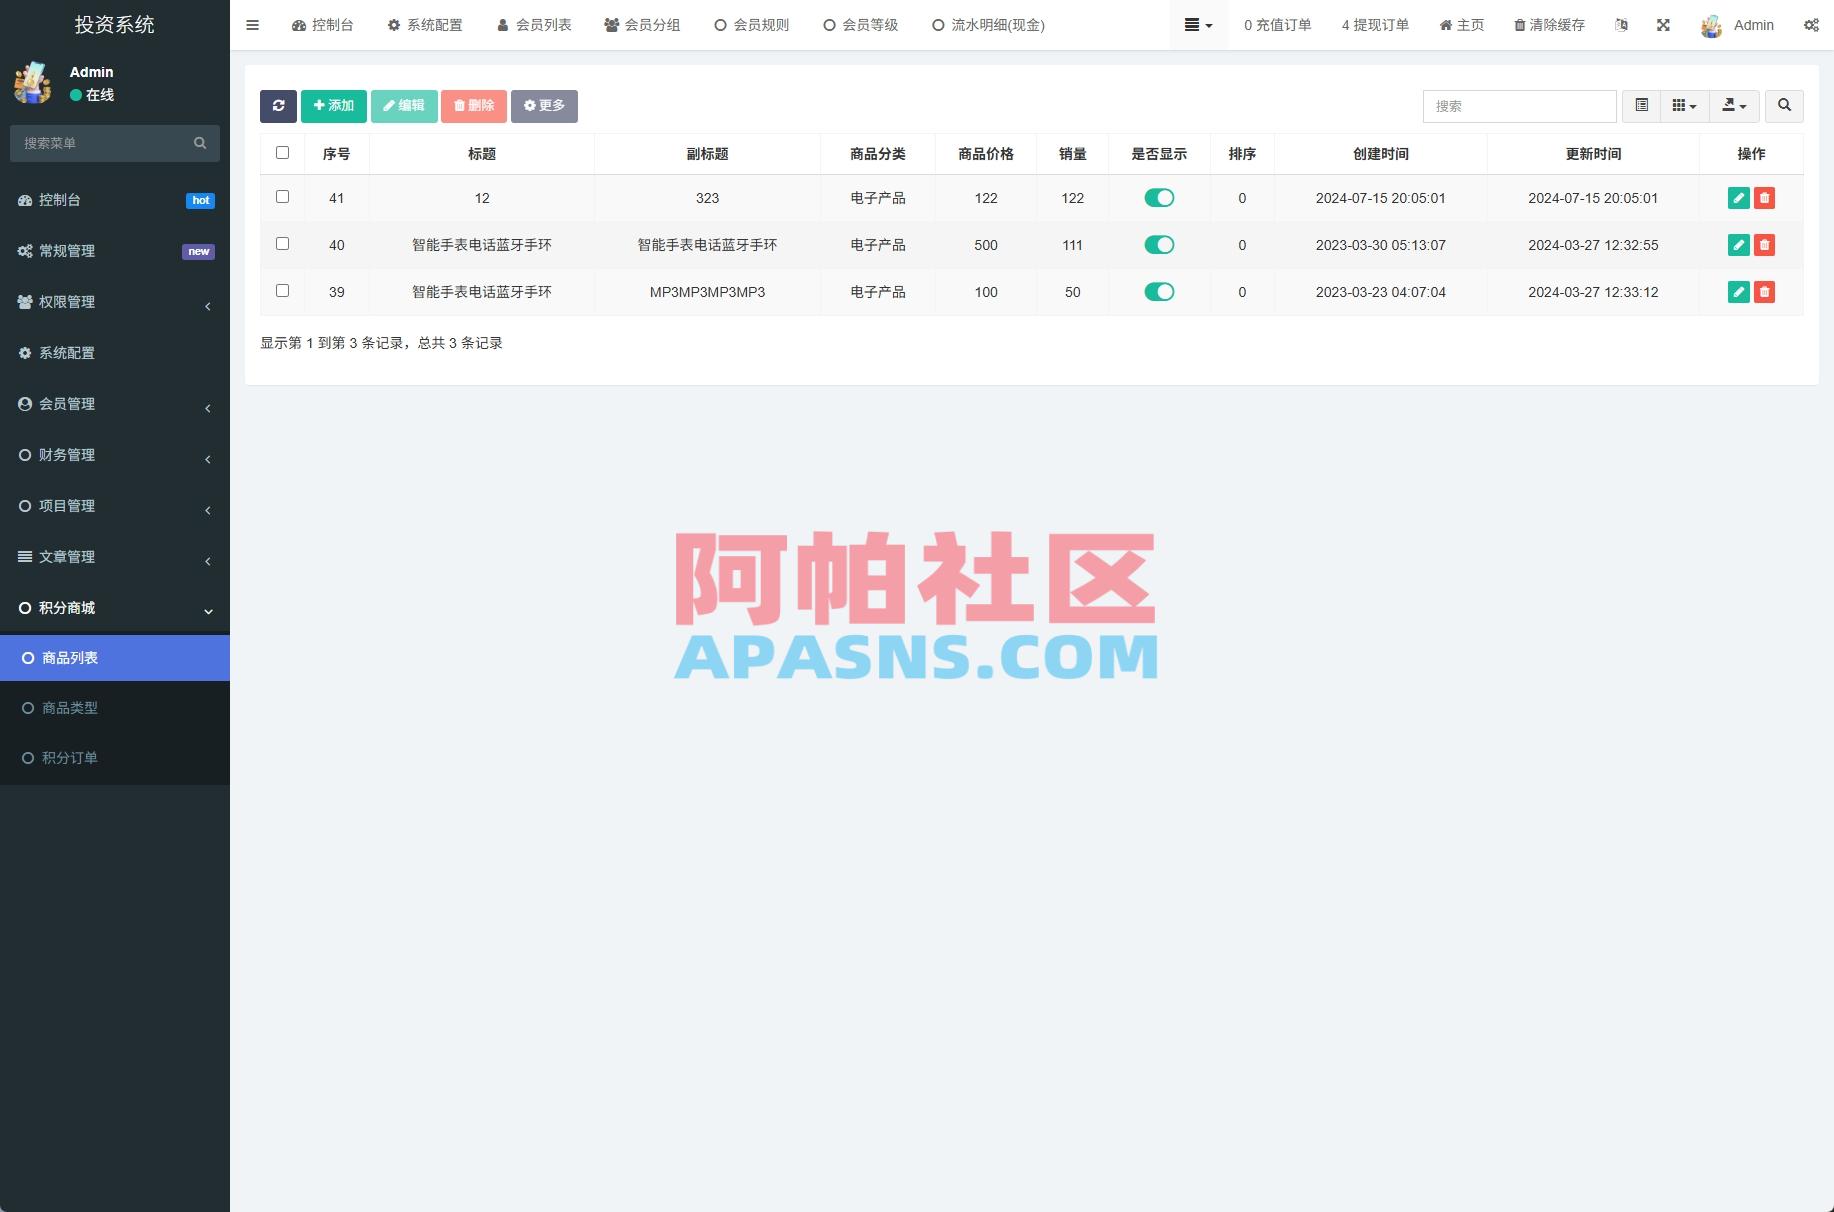Open the export dropdown above the table

[x=1735, y=106]
